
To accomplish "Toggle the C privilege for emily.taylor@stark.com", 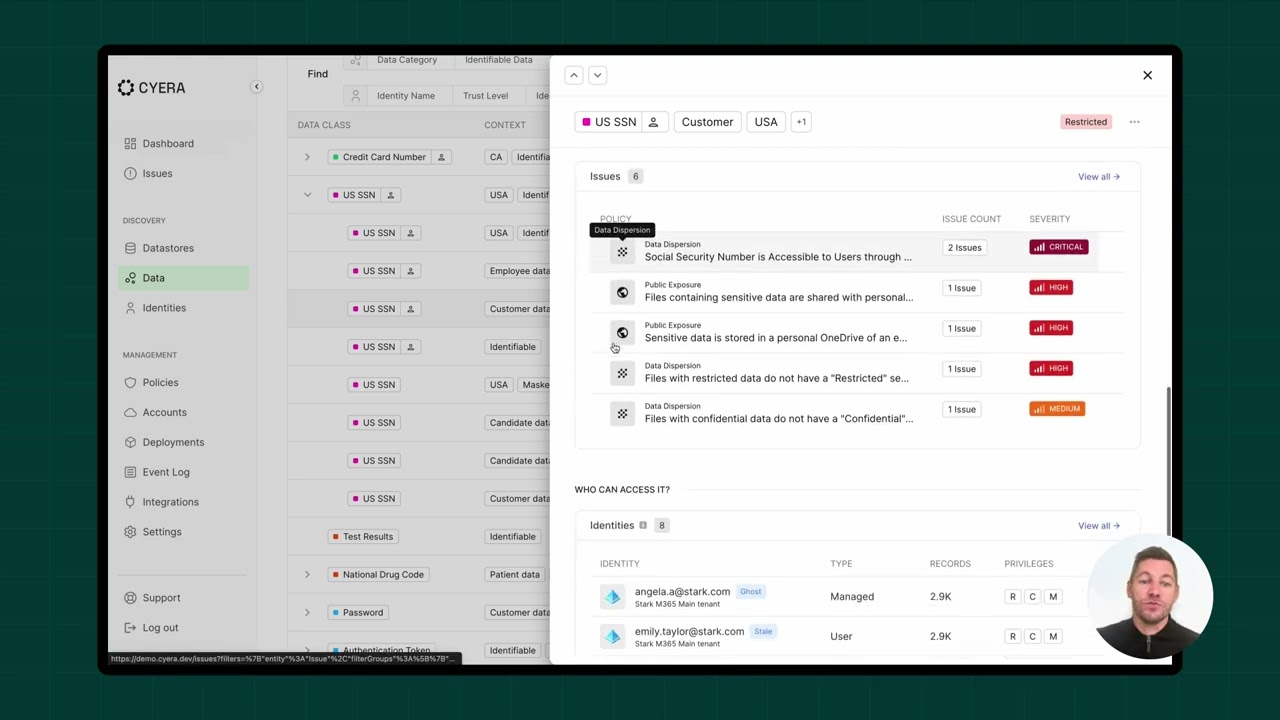I will (x=1032, y=637).
